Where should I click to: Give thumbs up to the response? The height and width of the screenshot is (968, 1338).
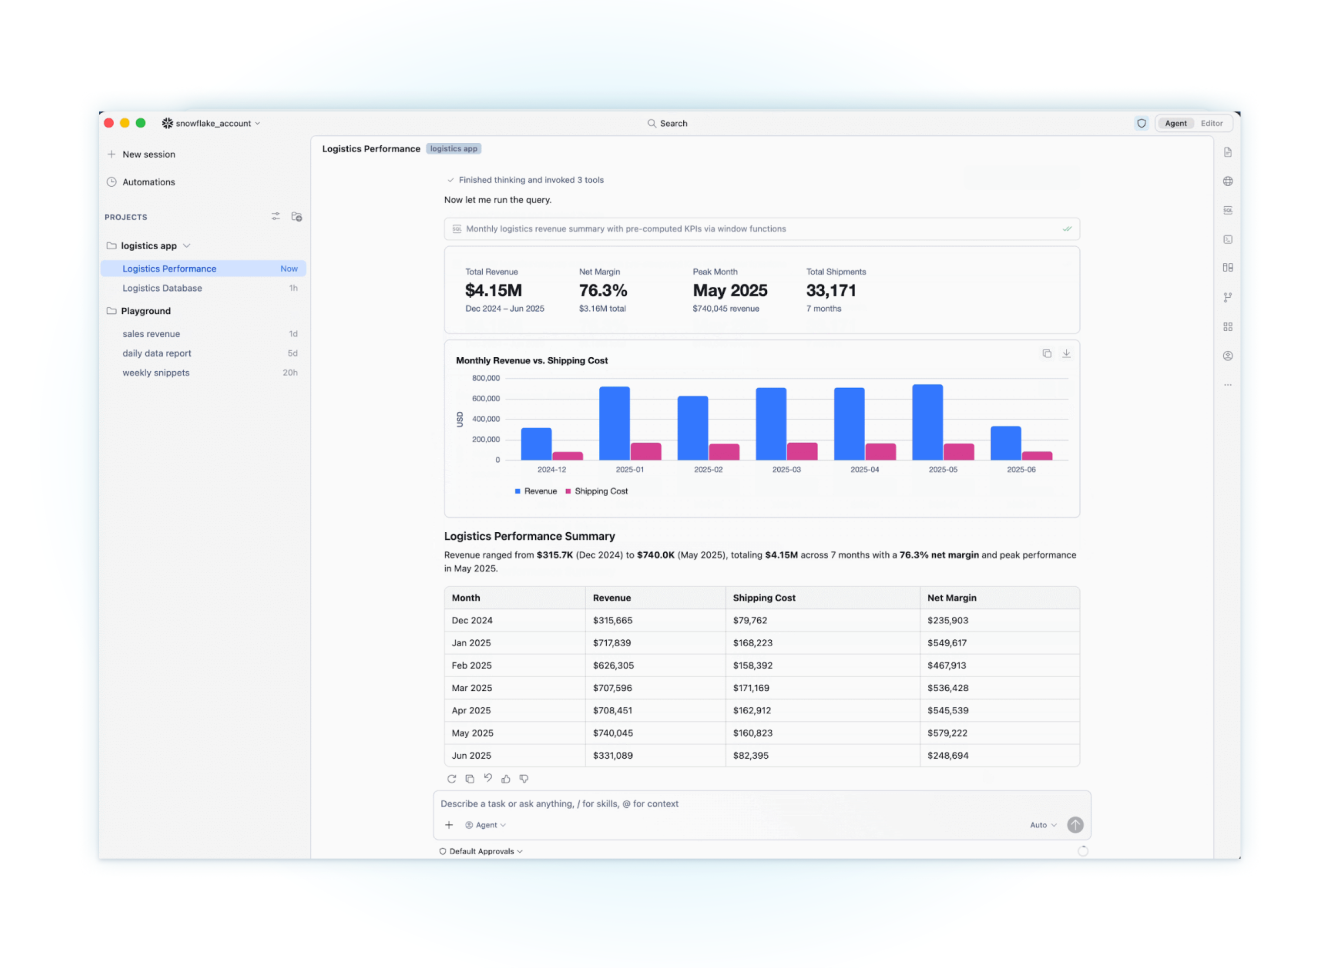coord(506,778)
